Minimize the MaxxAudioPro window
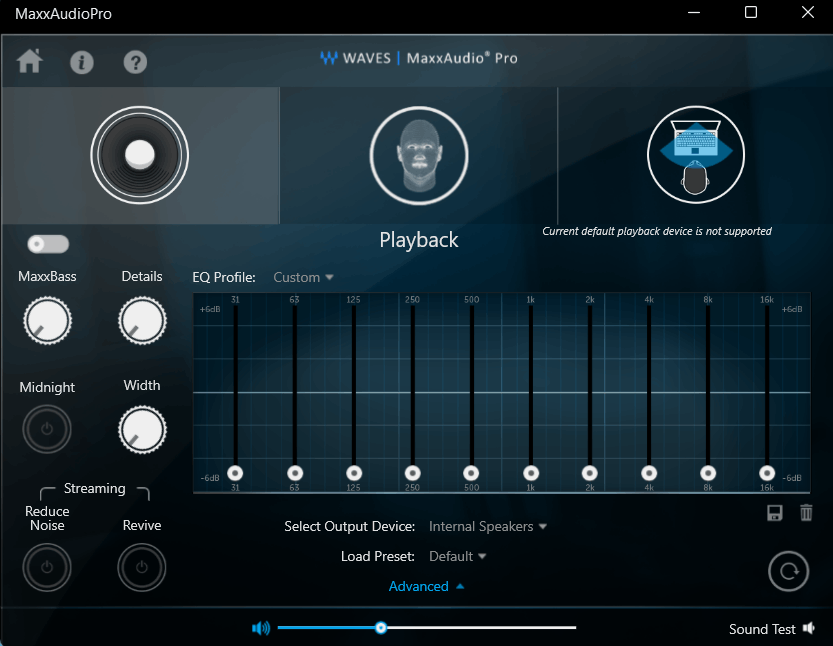This screenshot has width=833, height=646. (694, 12)
